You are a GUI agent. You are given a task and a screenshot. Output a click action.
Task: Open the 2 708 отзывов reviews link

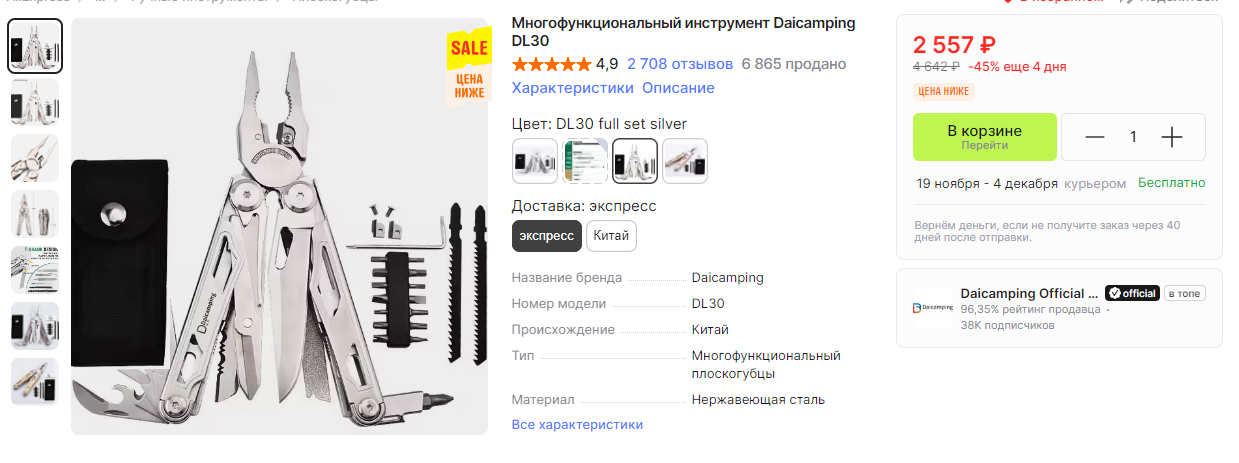click(x=680, y=64)
